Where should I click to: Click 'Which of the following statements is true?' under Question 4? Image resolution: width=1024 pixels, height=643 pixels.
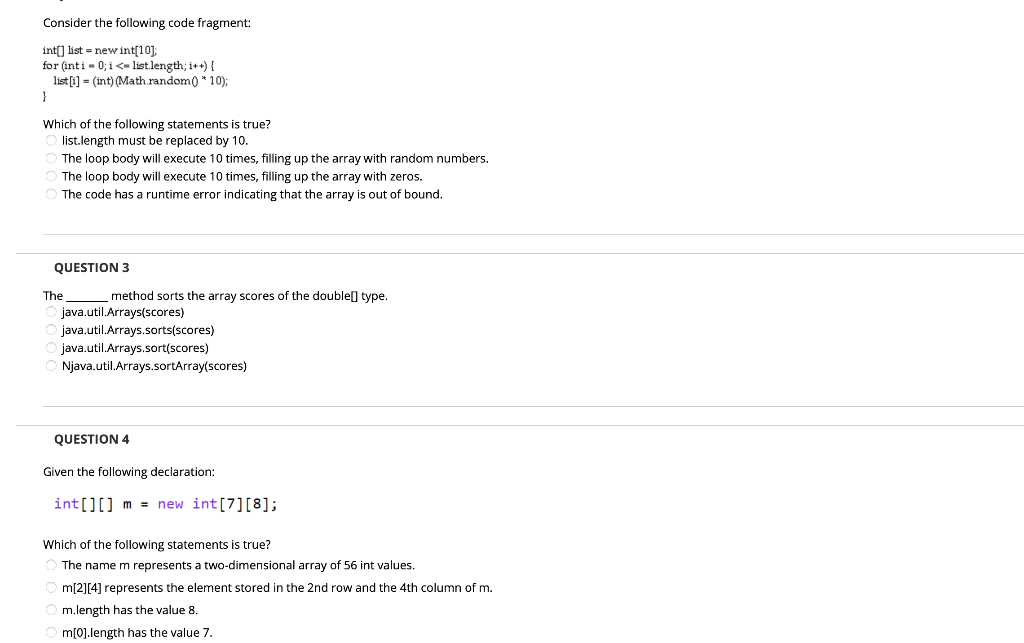point(156,544)
